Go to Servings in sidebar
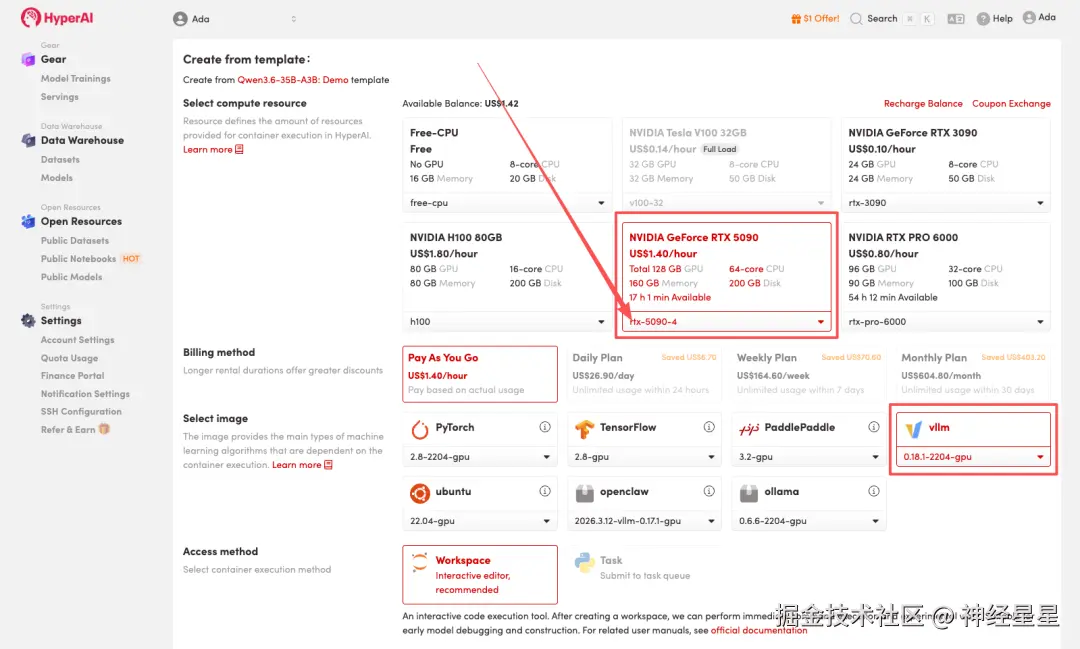Screen dimensions: 1080x649 [59, 96]
